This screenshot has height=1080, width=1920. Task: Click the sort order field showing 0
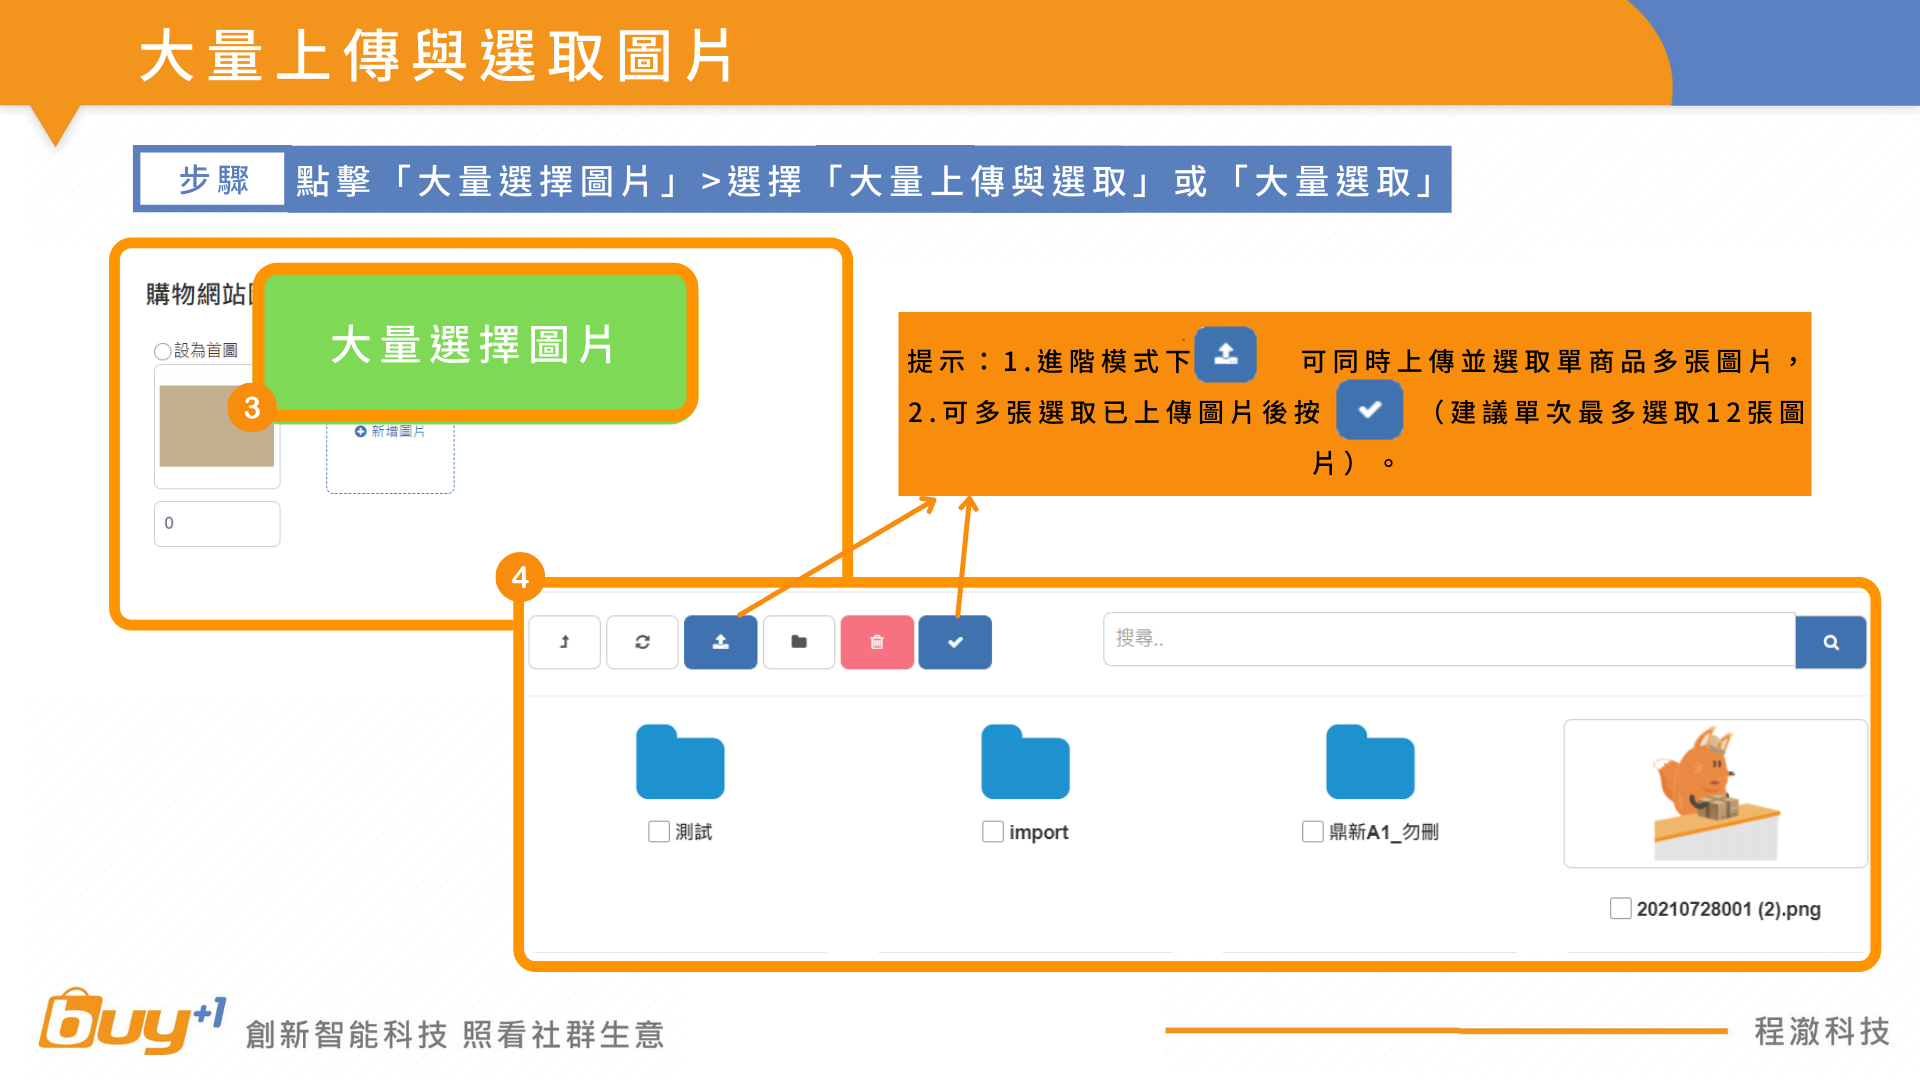point(217,523)
